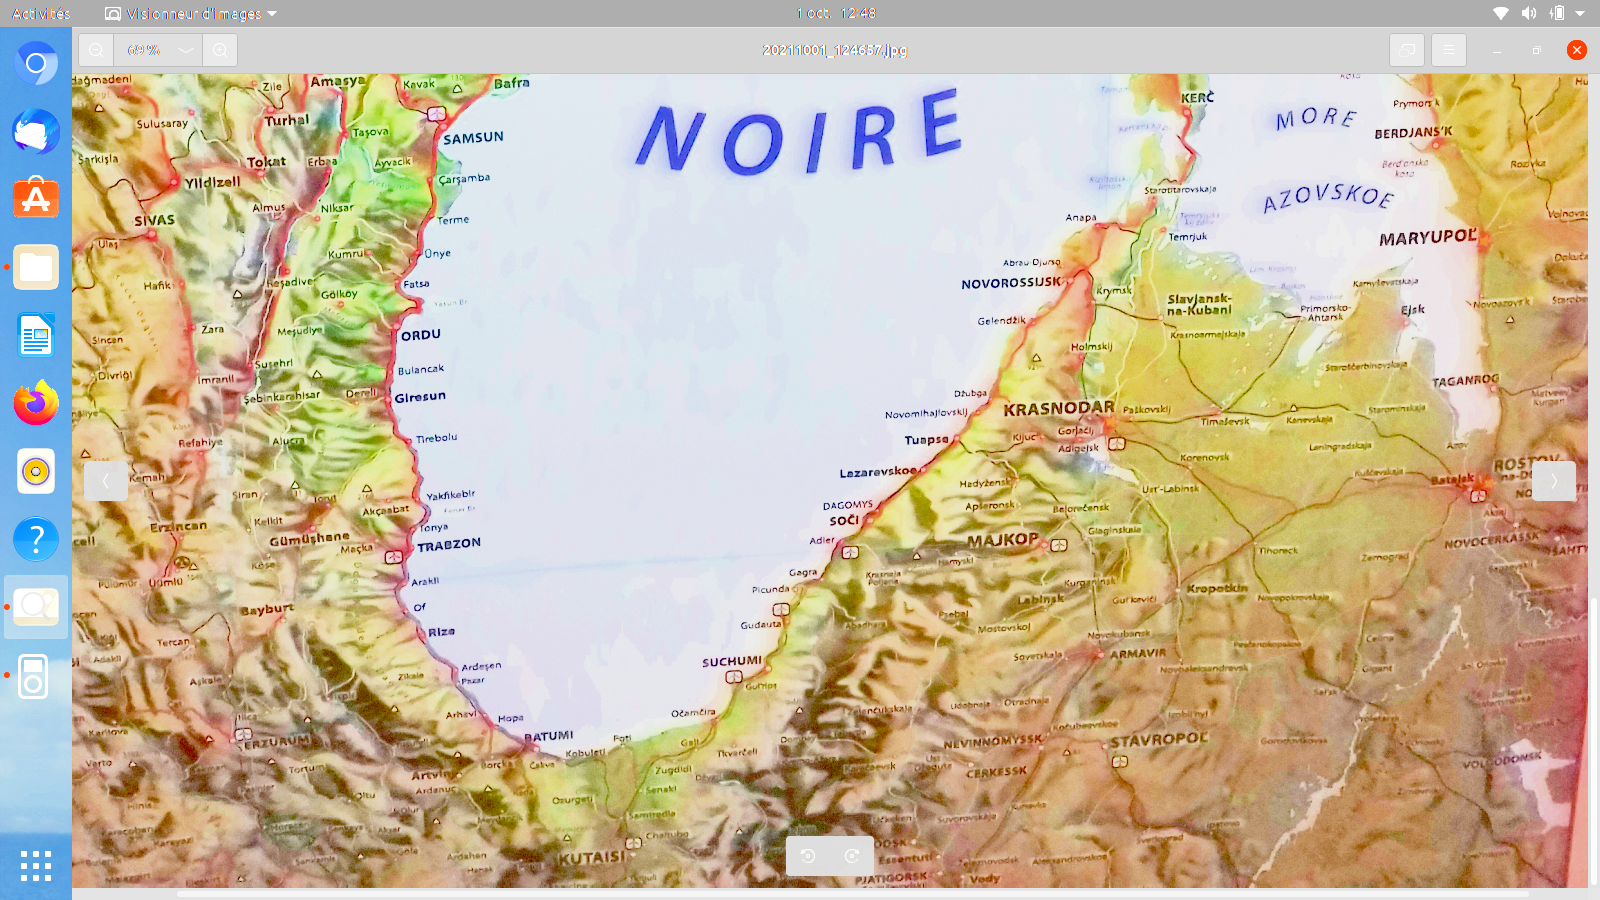Viewport: 1600px width, 900px height.
Task: Open Firefox from the dock
Action: (36, 403)
